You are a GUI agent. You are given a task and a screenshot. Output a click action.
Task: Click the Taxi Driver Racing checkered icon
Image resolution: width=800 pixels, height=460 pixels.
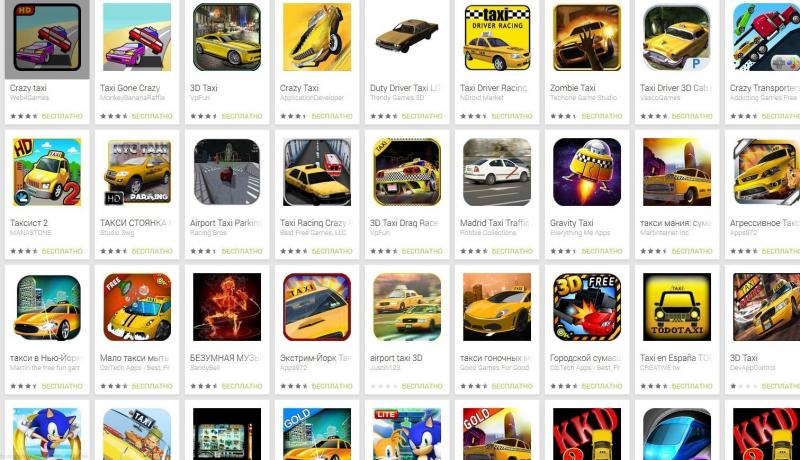point(497,37)
